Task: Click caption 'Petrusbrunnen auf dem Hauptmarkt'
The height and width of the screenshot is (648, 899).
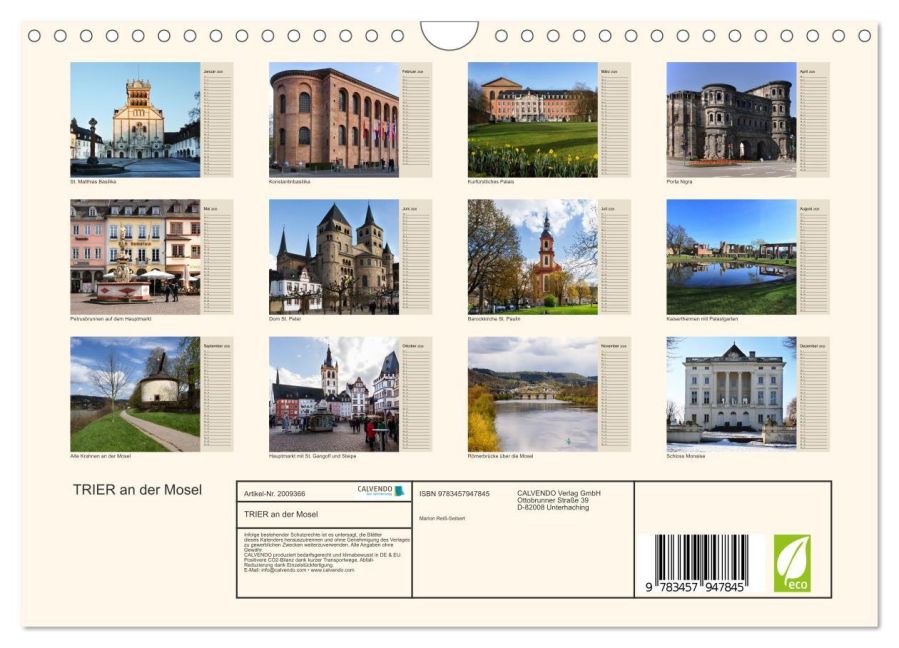Action: point(111,319)
